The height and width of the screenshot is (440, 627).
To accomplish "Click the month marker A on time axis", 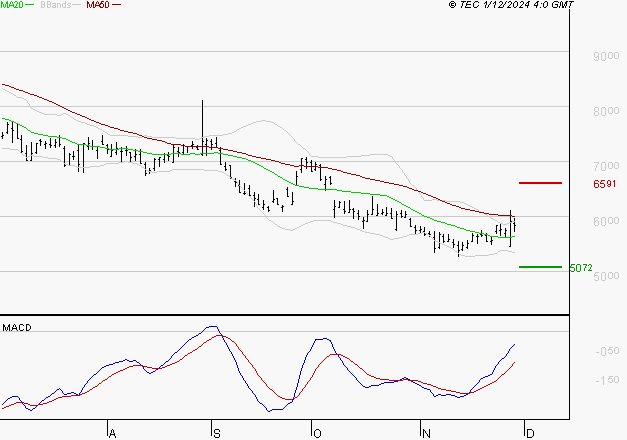I will [112, 432].
